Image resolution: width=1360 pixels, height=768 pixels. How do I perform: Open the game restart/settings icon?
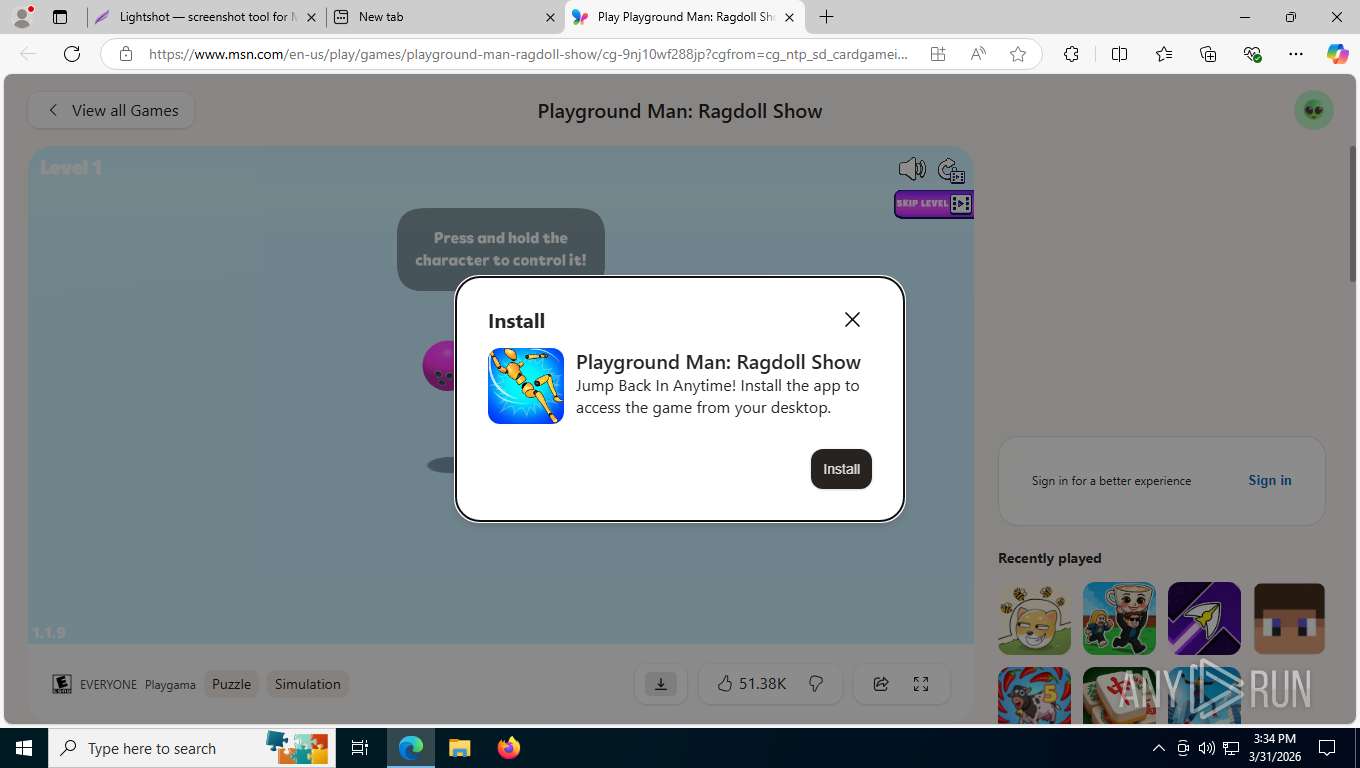(x=951, y=171)
